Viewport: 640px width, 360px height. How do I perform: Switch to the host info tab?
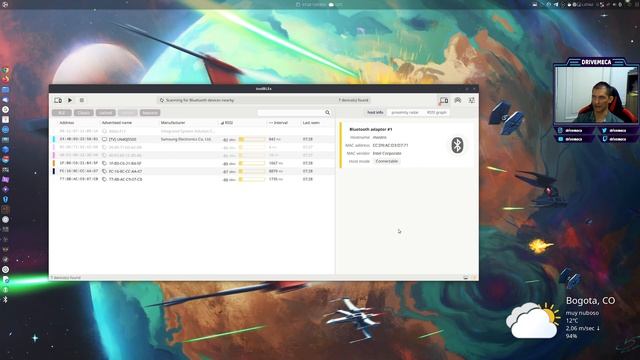(375, 112)
